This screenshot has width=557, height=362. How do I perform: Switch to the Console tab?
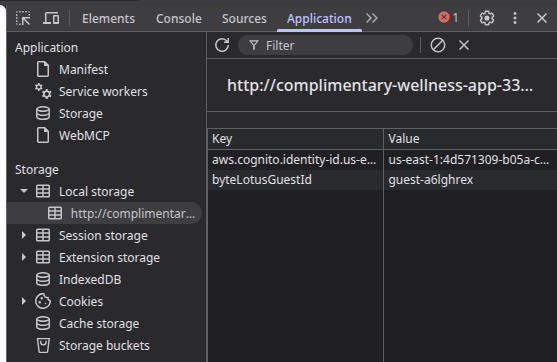[179, 18]
